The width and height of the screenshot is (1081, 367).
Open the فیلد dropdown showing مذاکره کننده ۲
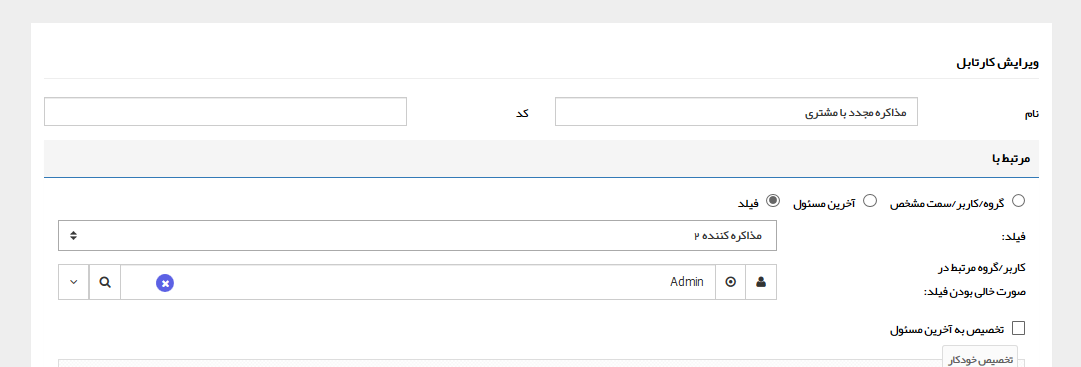(x=417, y=235)
